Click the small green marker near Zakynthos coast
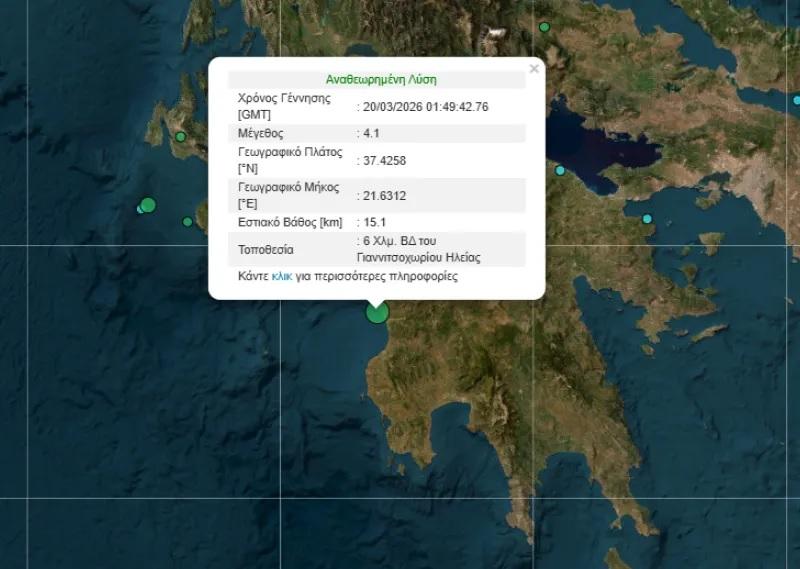This screenshot has width=800, height=569. click(187, 222)
